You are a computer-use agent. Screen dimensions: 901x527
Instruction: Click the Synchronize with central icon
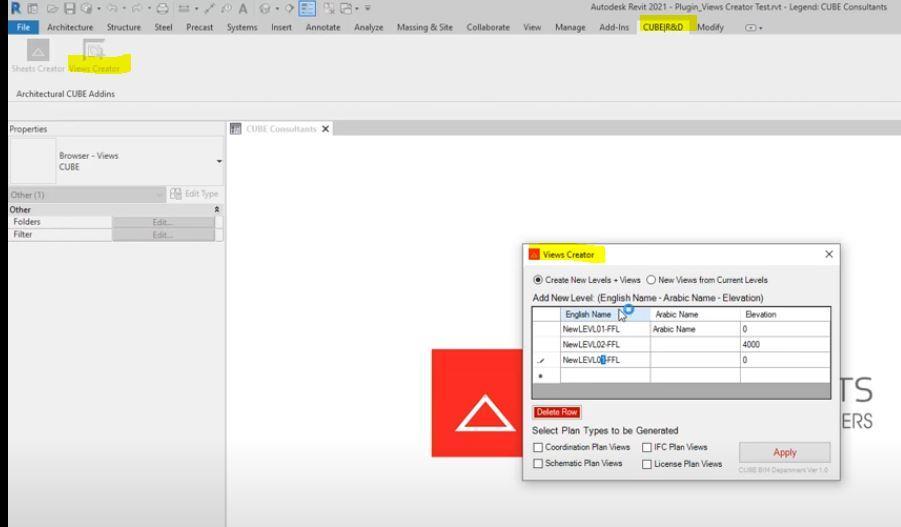(86, 9)
